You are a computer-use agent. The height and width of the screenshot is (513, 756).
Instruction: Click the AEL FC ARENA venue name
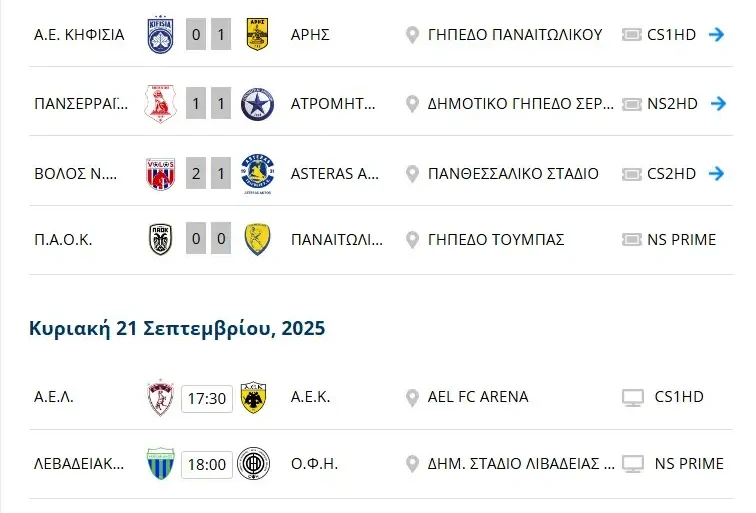tap(478, 397)
